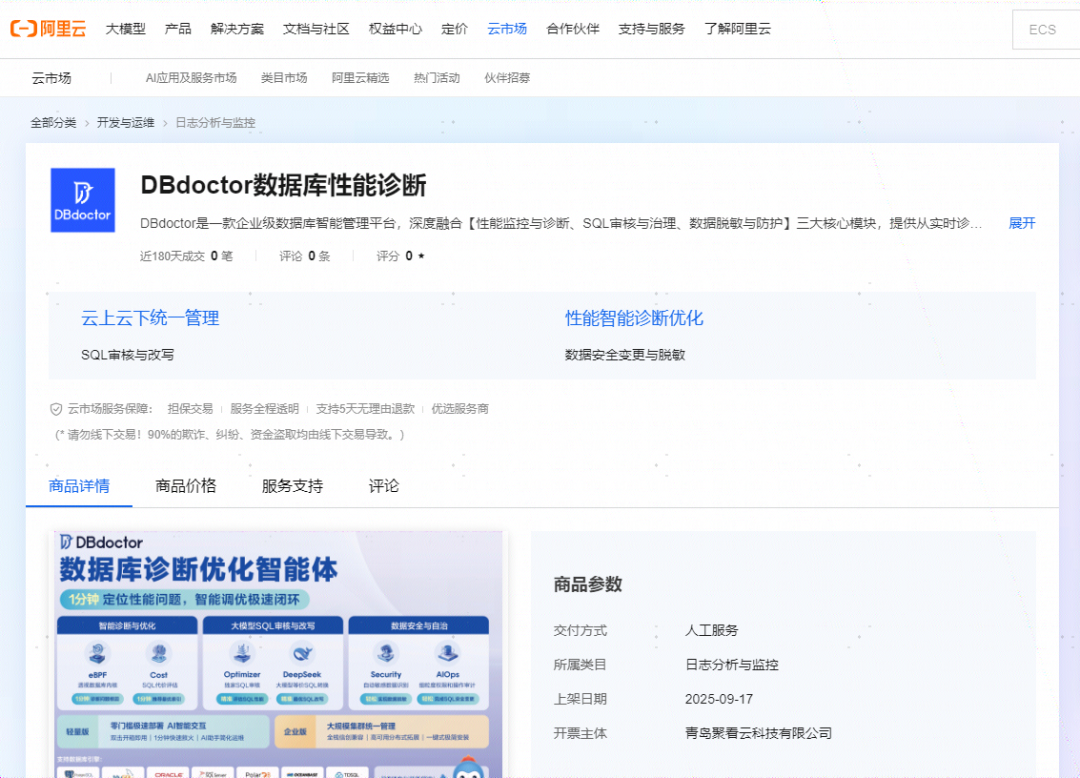Switch to the 评论 tab

coord(384,486)
